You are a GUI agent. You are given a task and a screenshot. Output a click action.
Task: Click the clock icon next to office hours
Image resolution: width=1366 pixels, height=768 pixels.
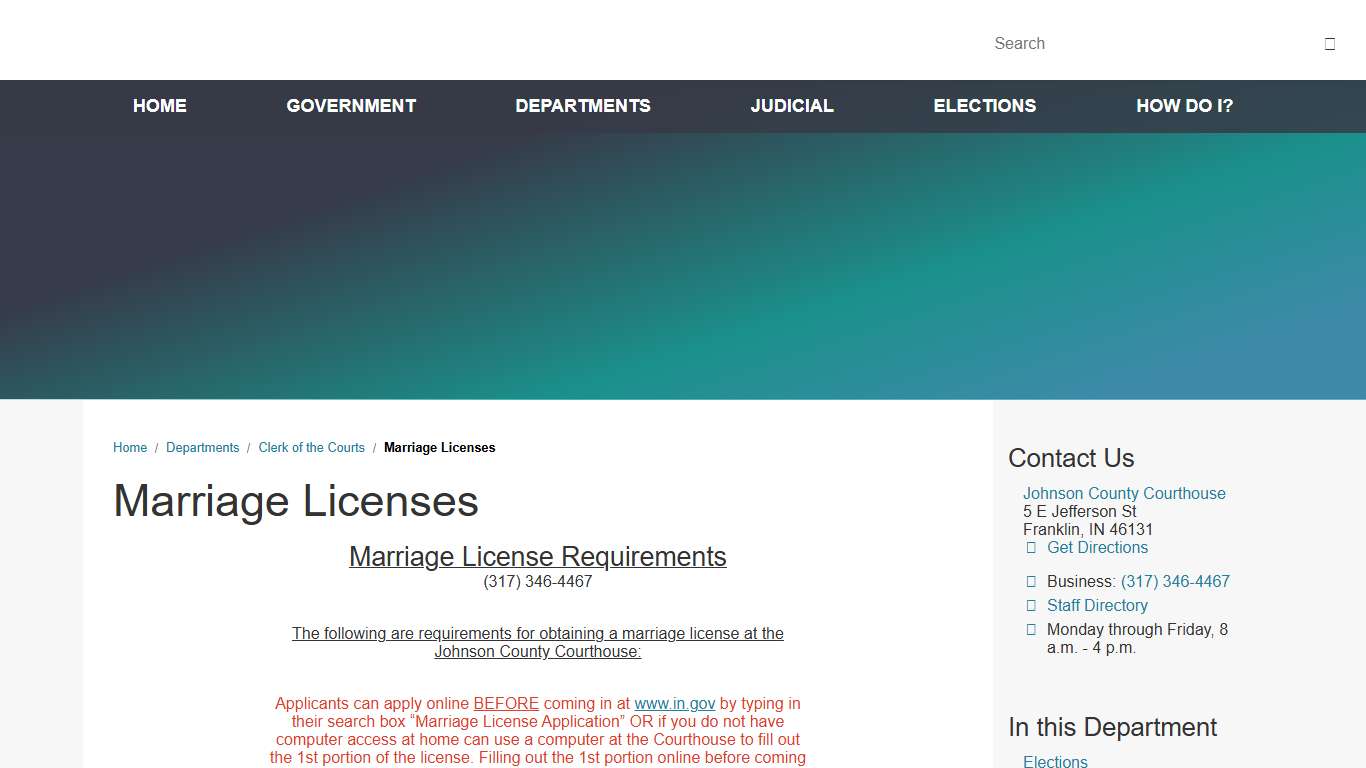[x=1030, y=629]
